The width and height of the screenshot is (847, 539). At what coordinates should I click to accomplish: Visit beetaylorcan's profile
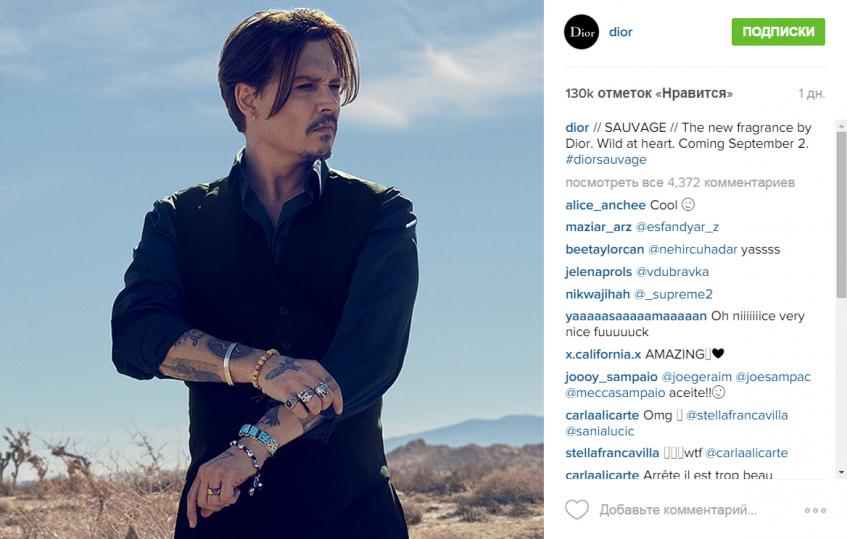click(x=604, y=250)
